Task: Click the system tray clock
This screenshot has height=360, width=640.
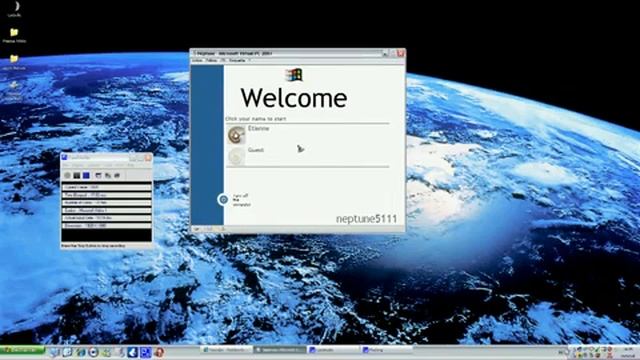Action: tap(627, 352)
